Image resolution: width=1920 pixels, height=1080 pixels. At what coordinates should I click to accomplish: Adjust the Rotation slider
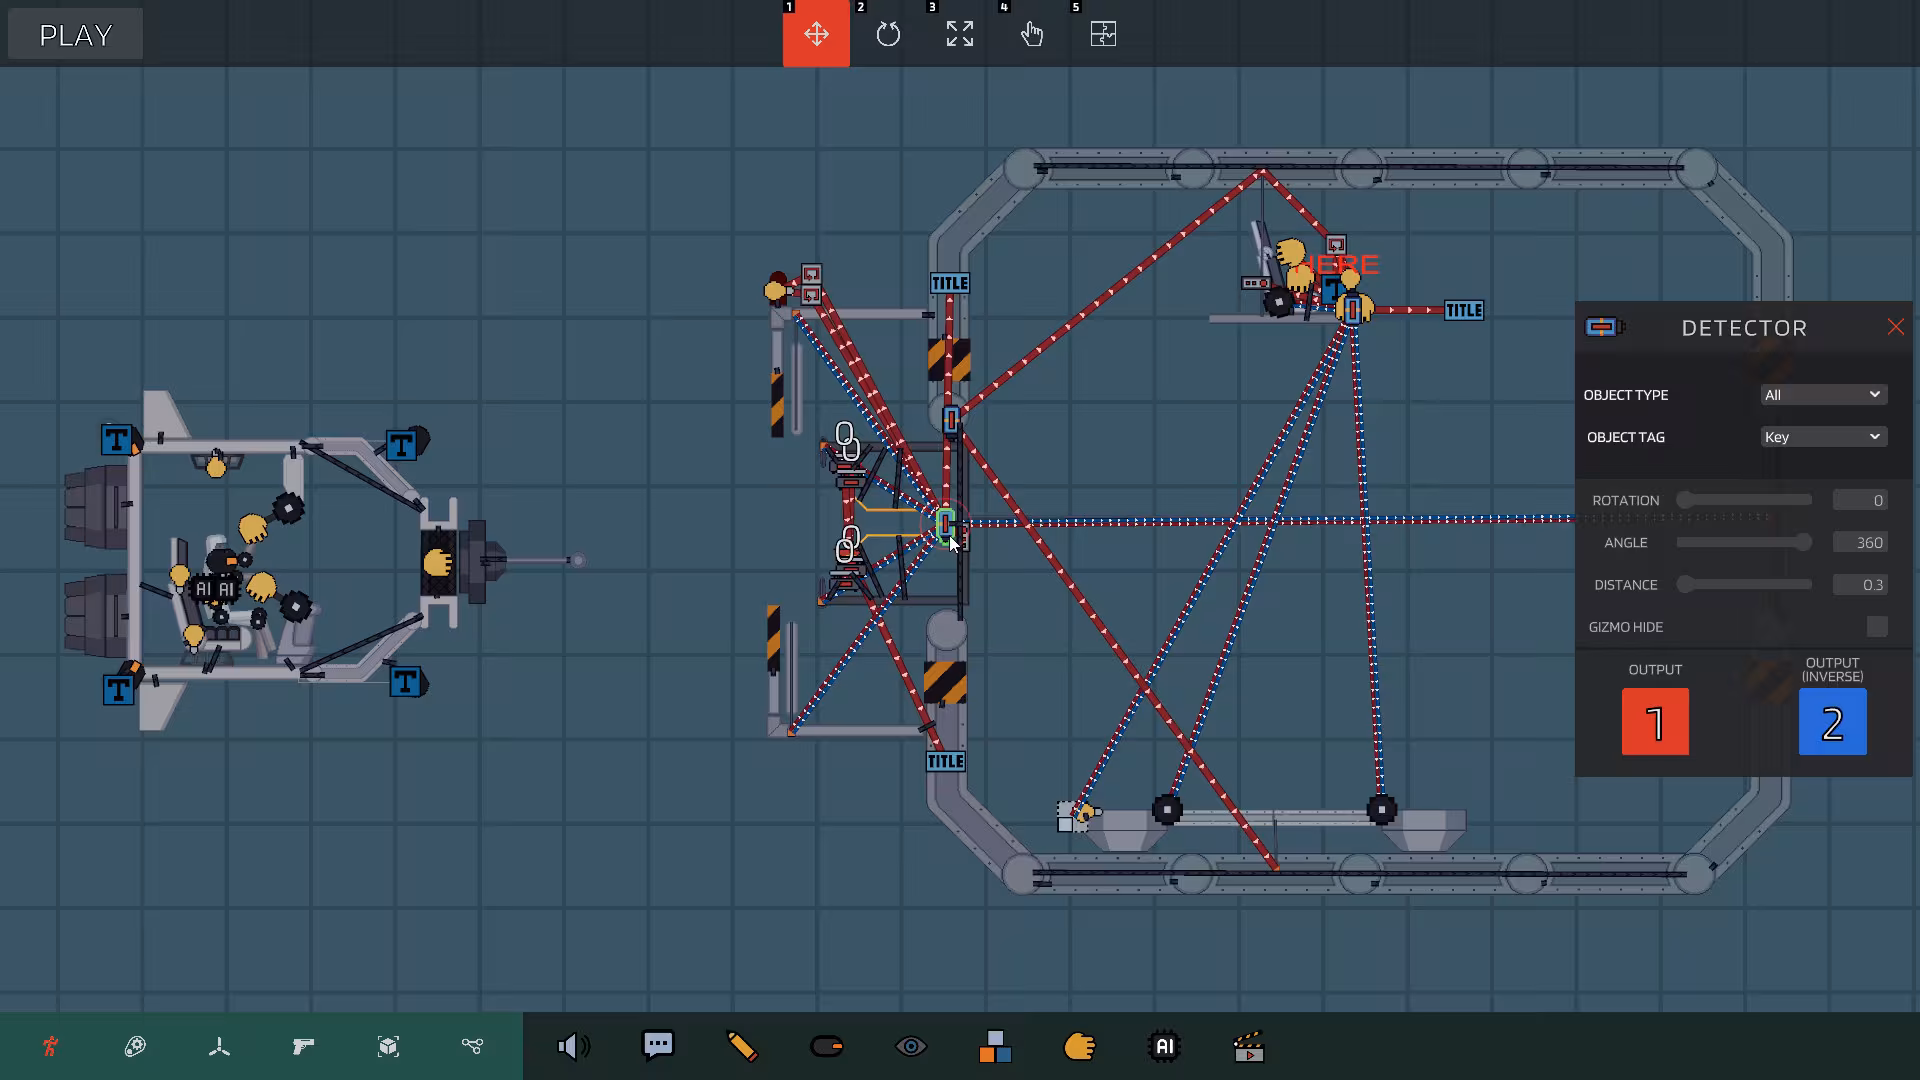point(1746,500)
